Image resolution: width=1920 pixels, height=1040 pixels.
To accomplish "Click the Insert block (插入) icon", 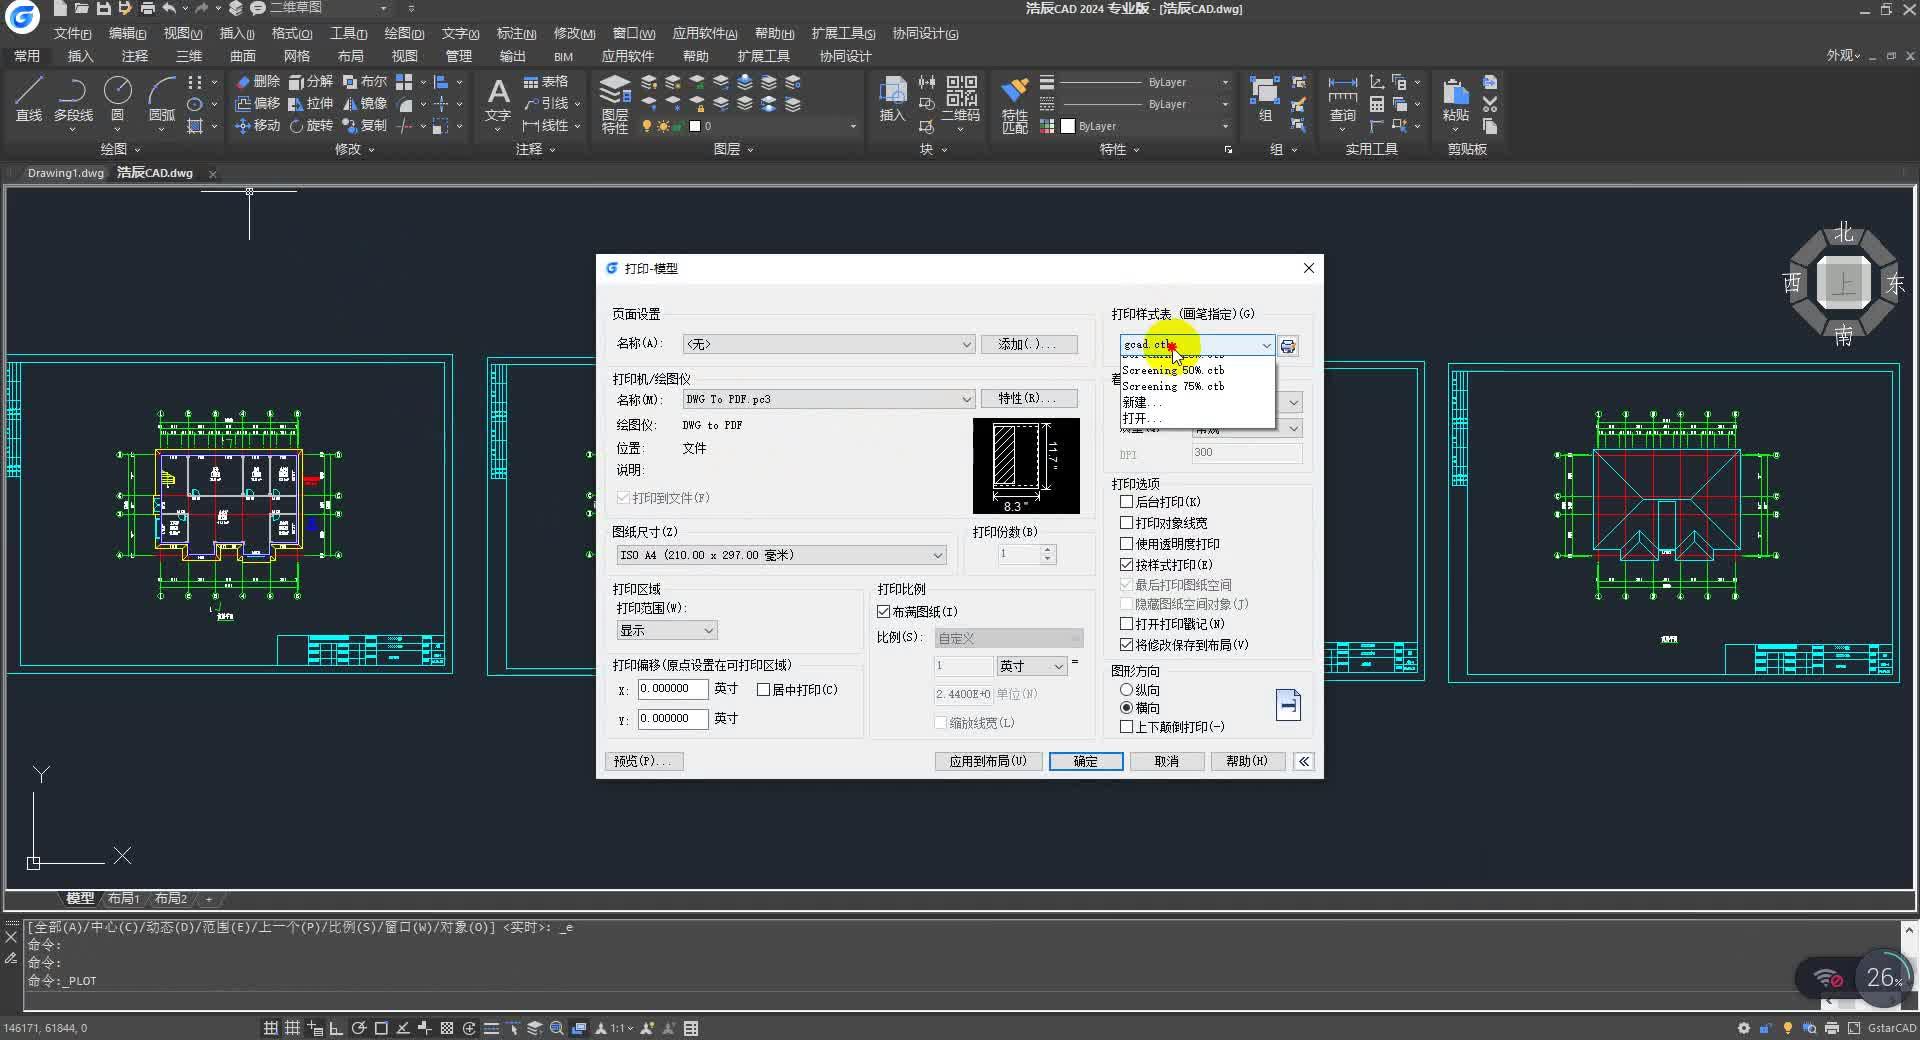I will [892, 100].
